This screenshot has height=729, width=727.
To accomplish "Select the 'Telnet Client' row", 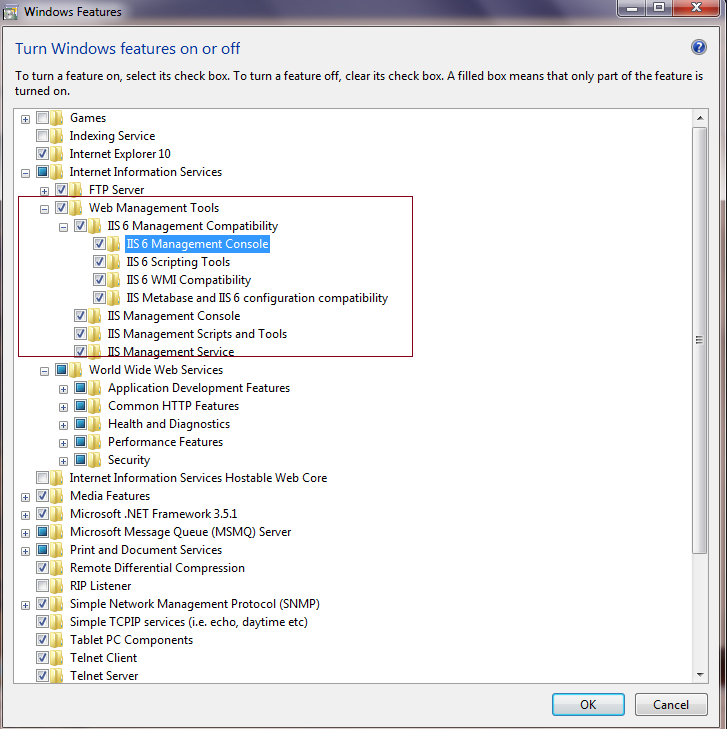I will point(103,658).
